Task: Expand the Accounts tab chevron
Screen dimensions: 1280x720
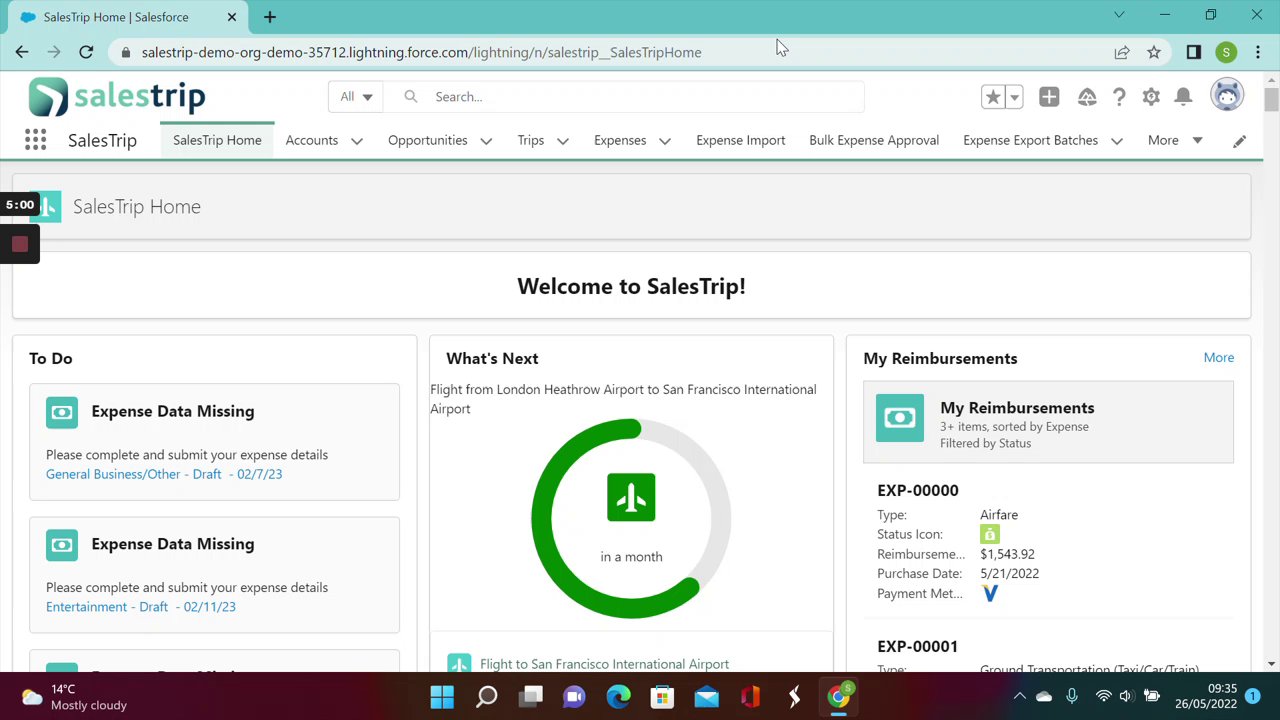Action: [x=357, y=141]
